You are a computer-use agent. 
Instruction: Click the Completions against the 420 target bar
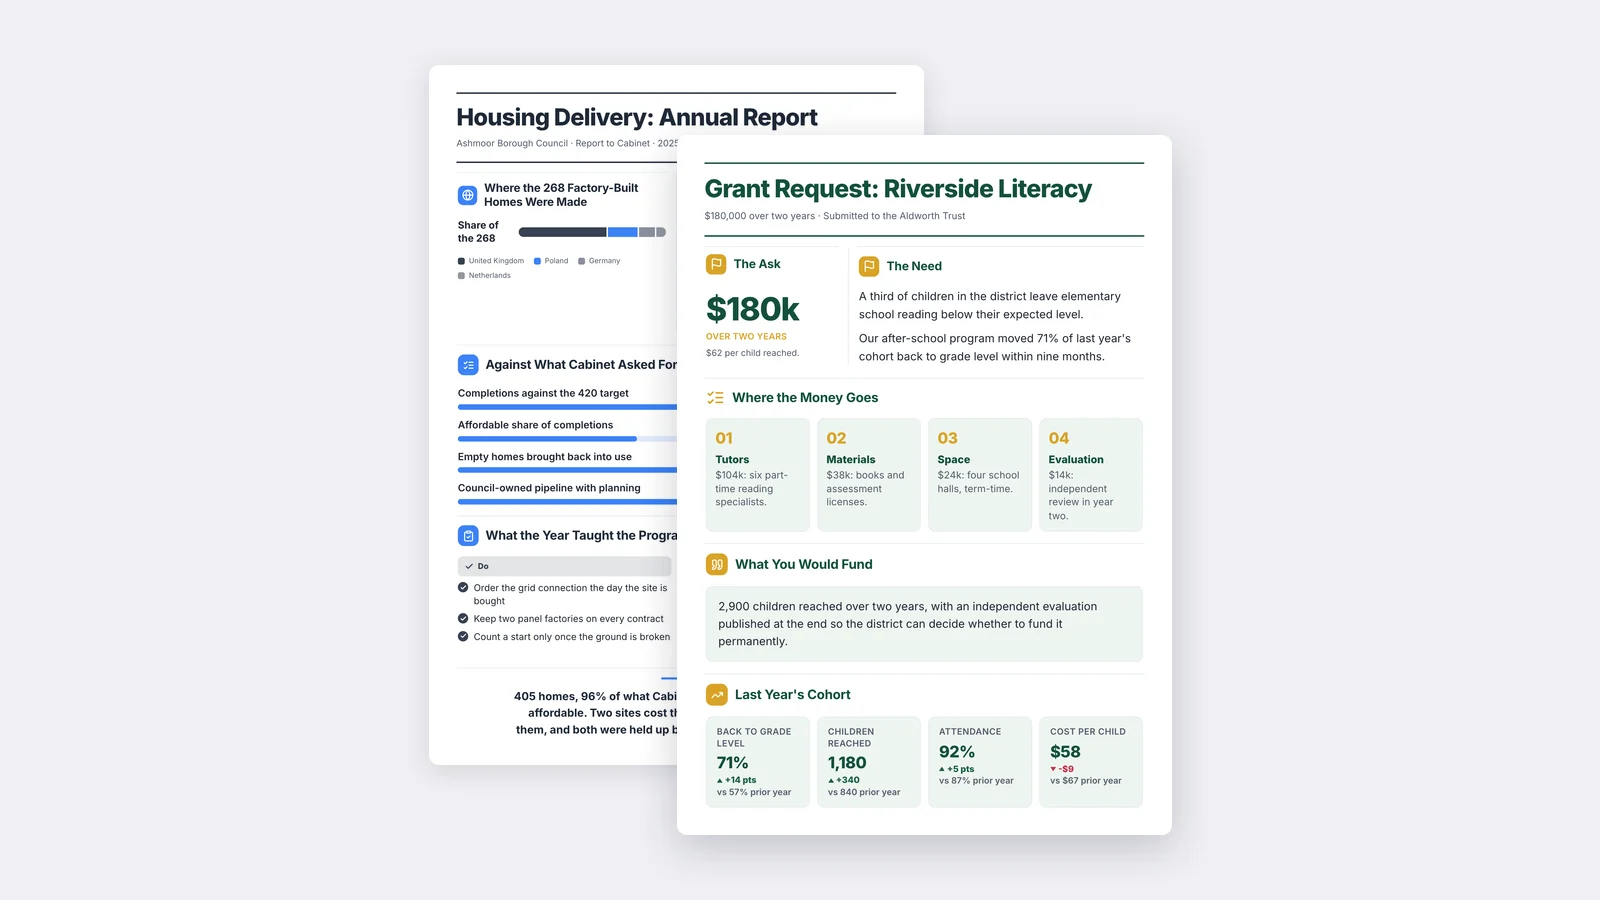coord(567,407)
